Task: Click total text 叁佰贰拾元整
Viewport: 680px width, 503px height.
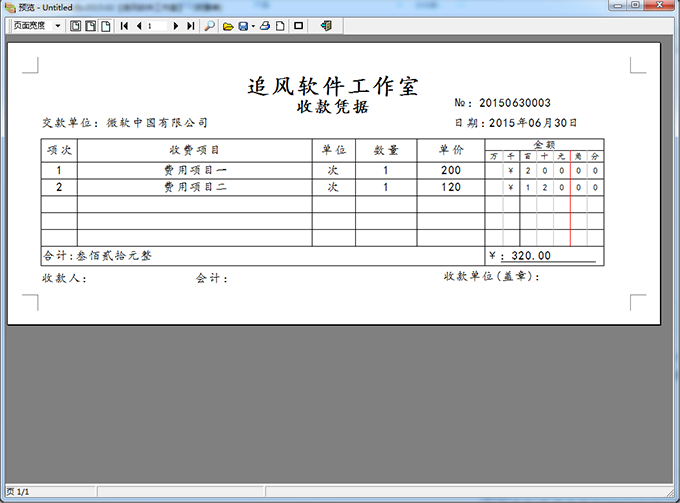Action: (x=114, y=256)
